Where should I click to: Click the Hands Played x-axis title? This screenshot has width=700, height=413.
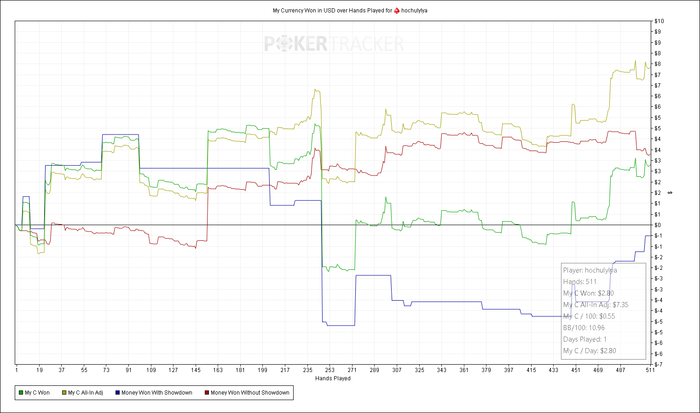(x=333, y=379)
